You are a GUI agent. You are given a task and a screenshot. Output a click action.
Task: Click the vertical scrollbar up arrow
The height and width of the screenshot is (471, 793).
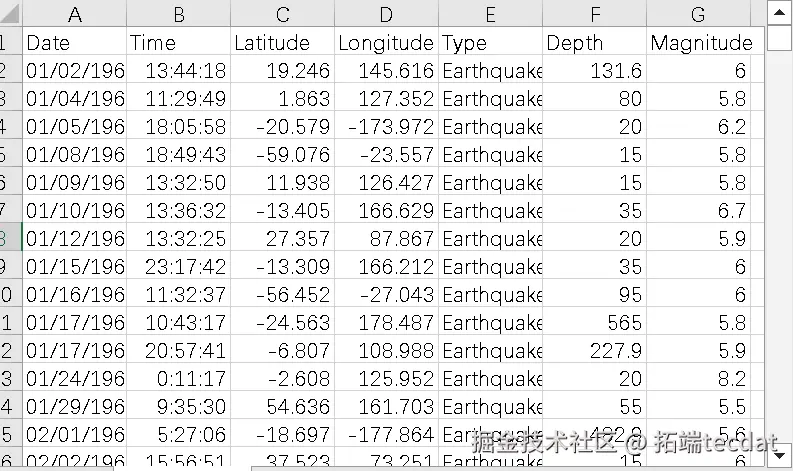779,13
